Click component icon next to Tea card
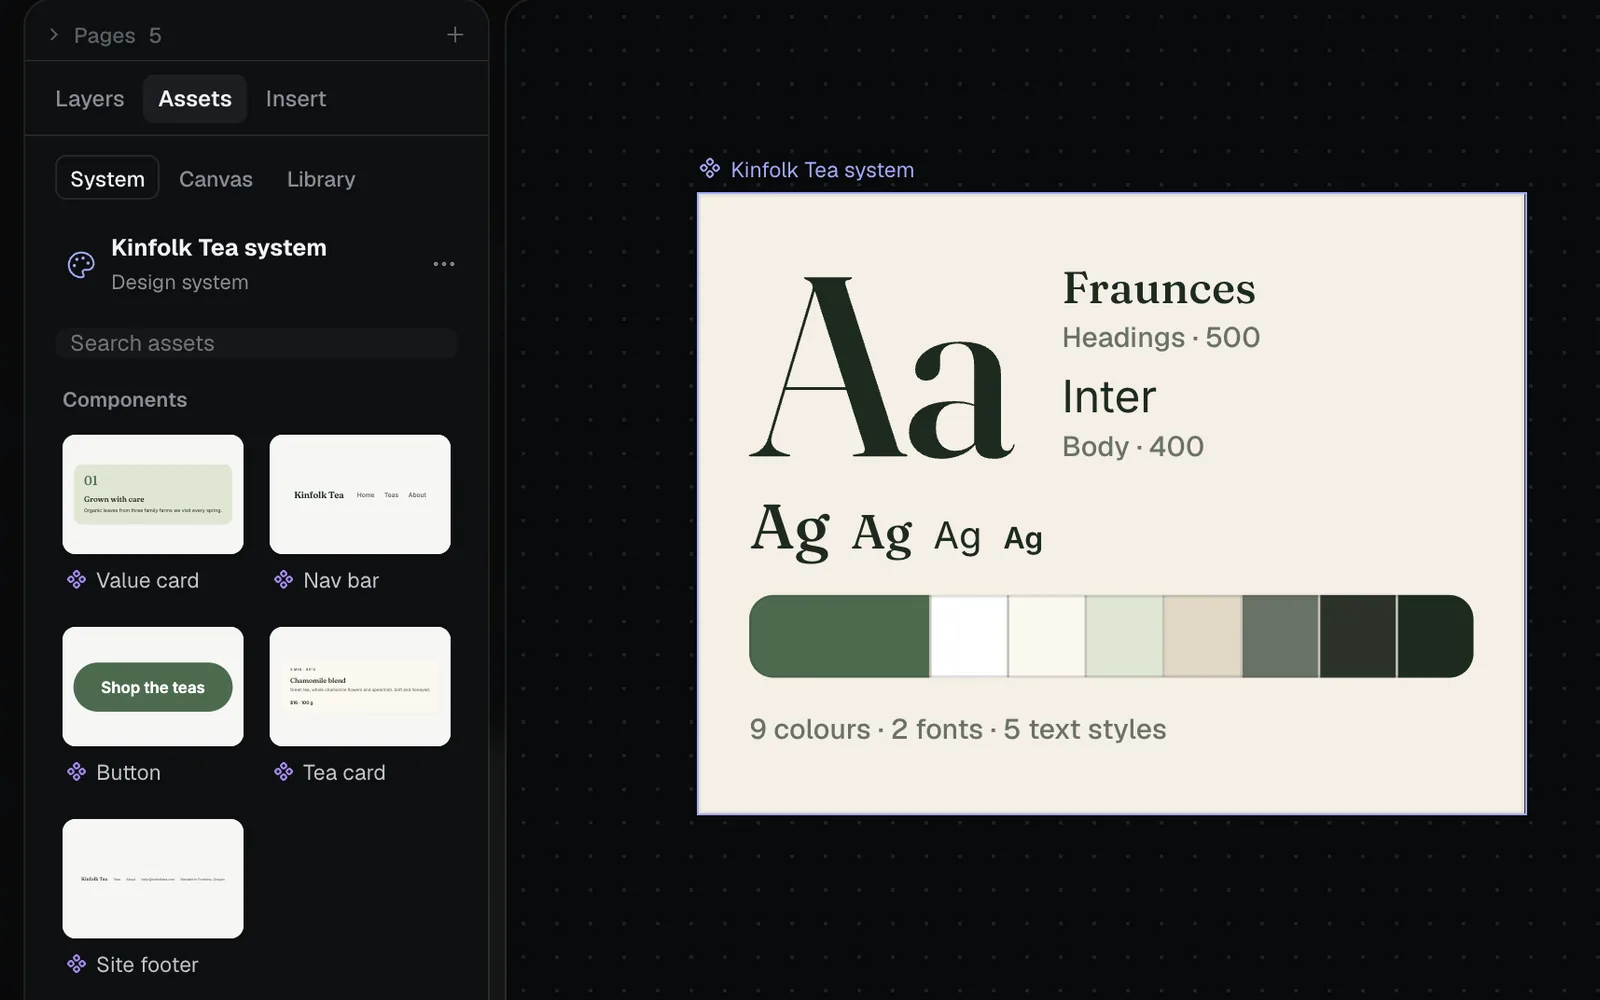 pyautogui.click(x=283, y=771)
